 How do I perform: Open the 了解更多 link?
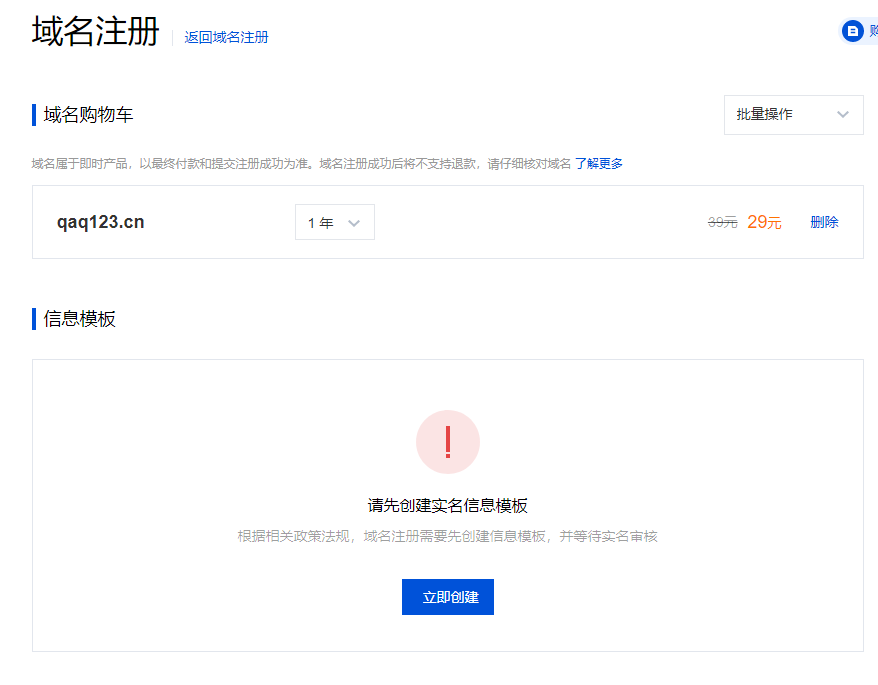coord(599,164)
